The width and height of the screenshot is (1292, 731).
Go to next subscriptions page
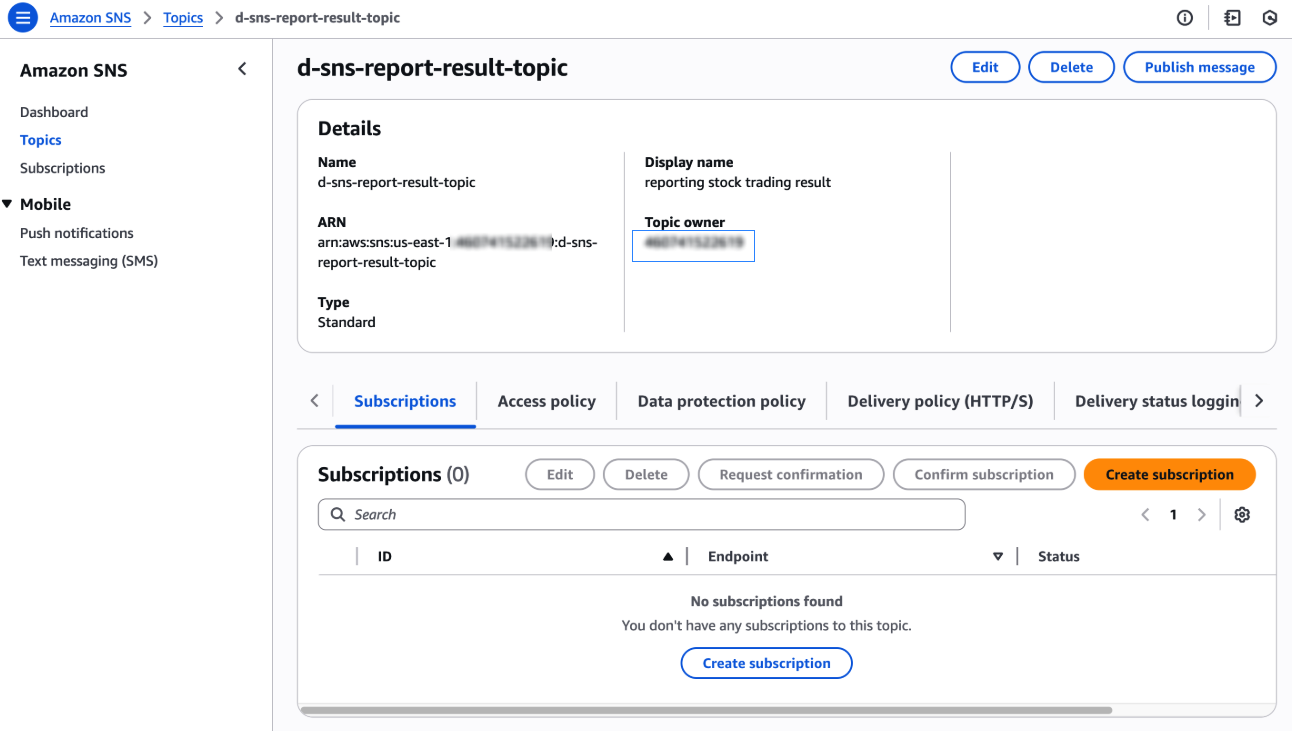click(x=1202, y=515)
